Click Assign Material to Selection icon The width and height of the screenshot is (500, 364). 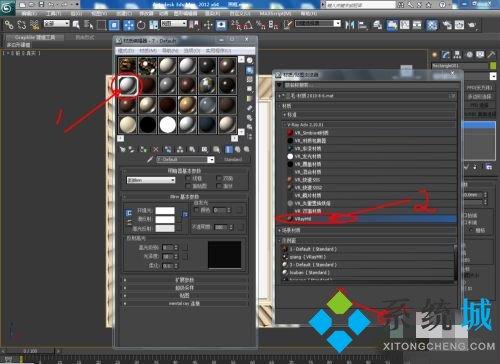coord(143,149)
